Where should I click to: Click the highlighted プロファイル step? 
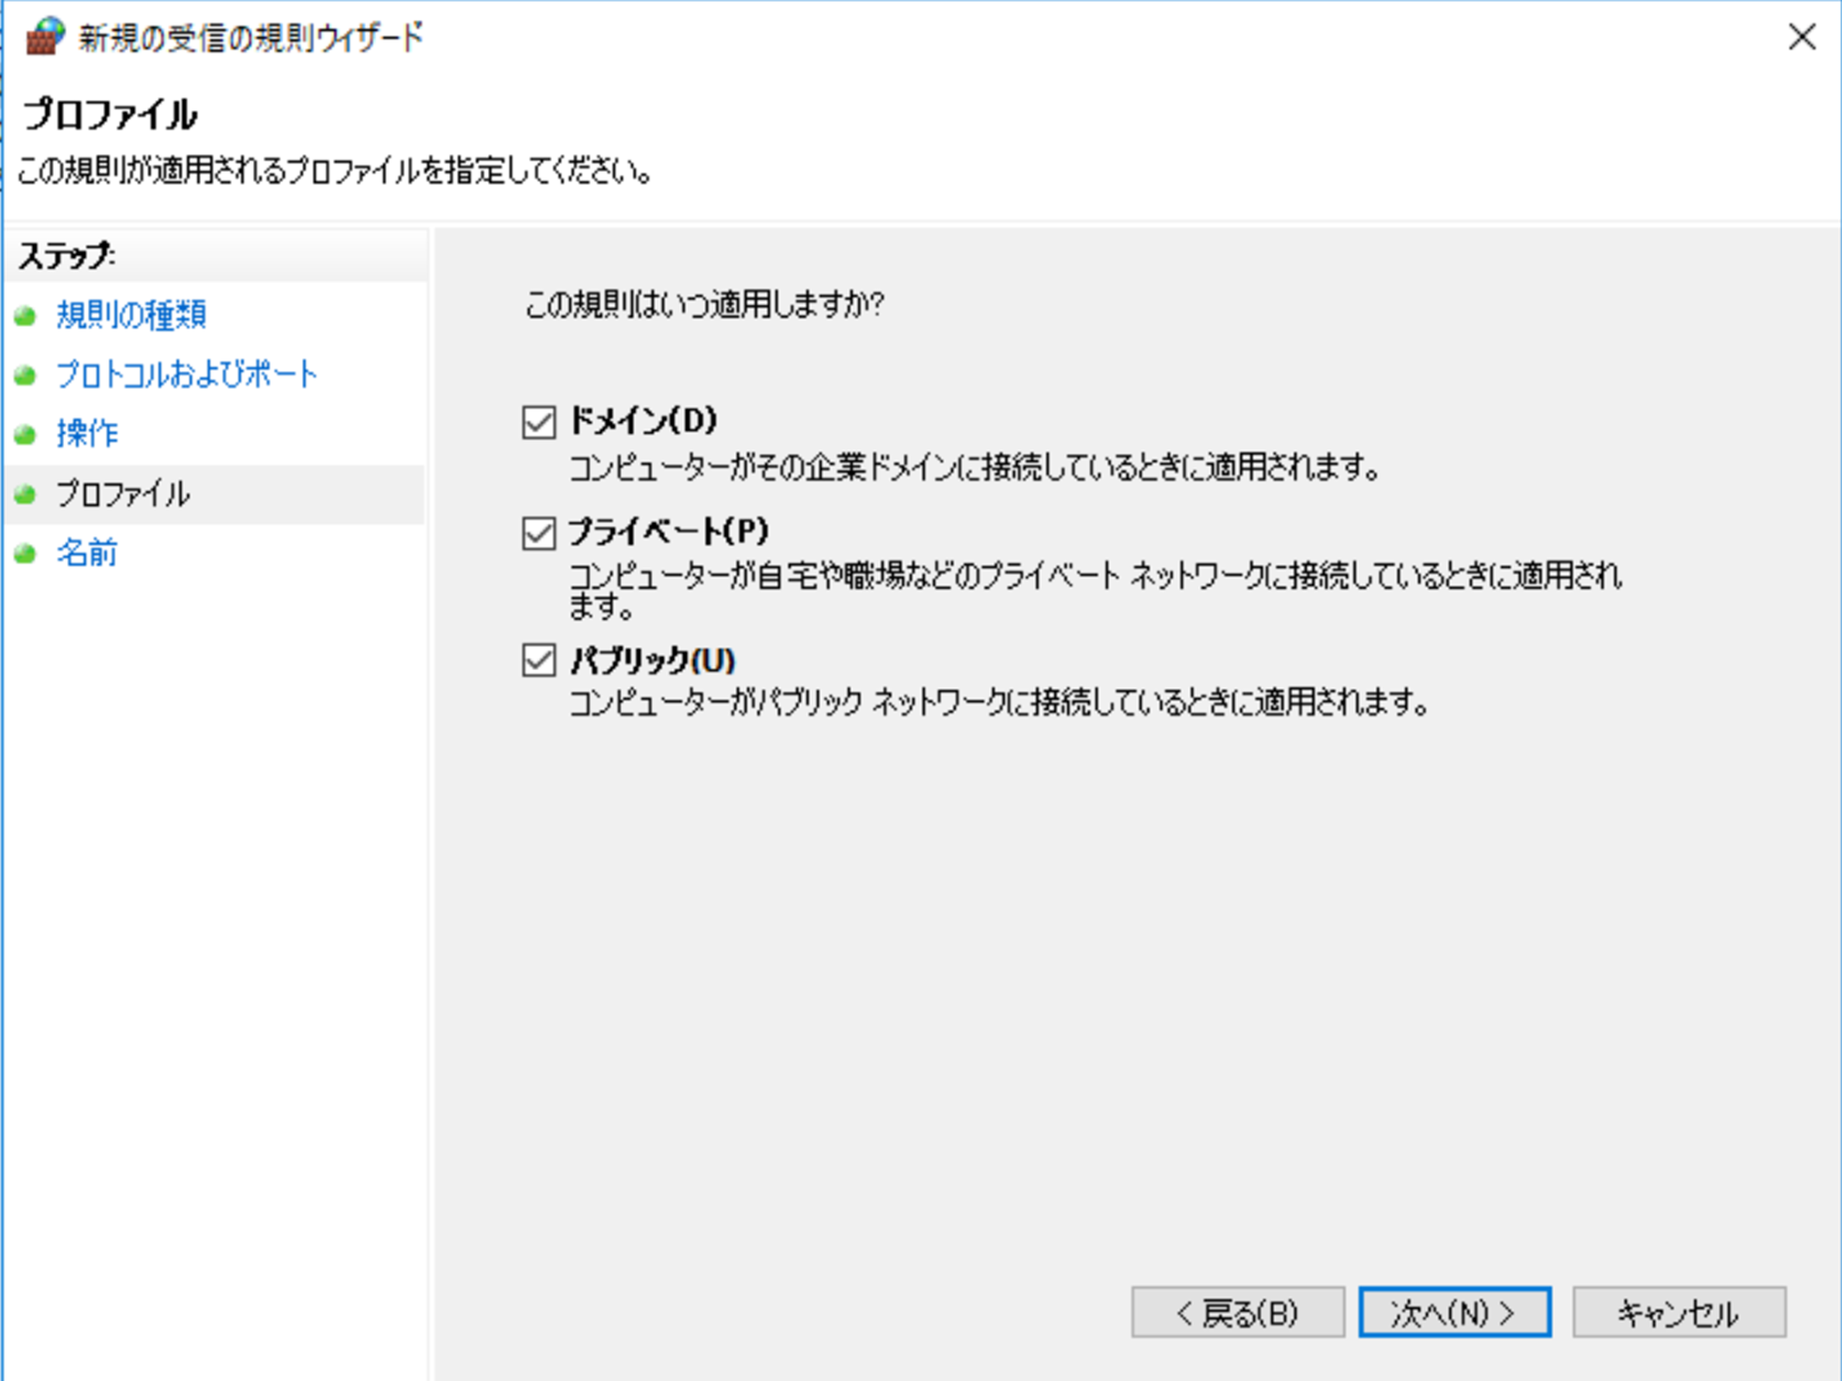(122, 494)
